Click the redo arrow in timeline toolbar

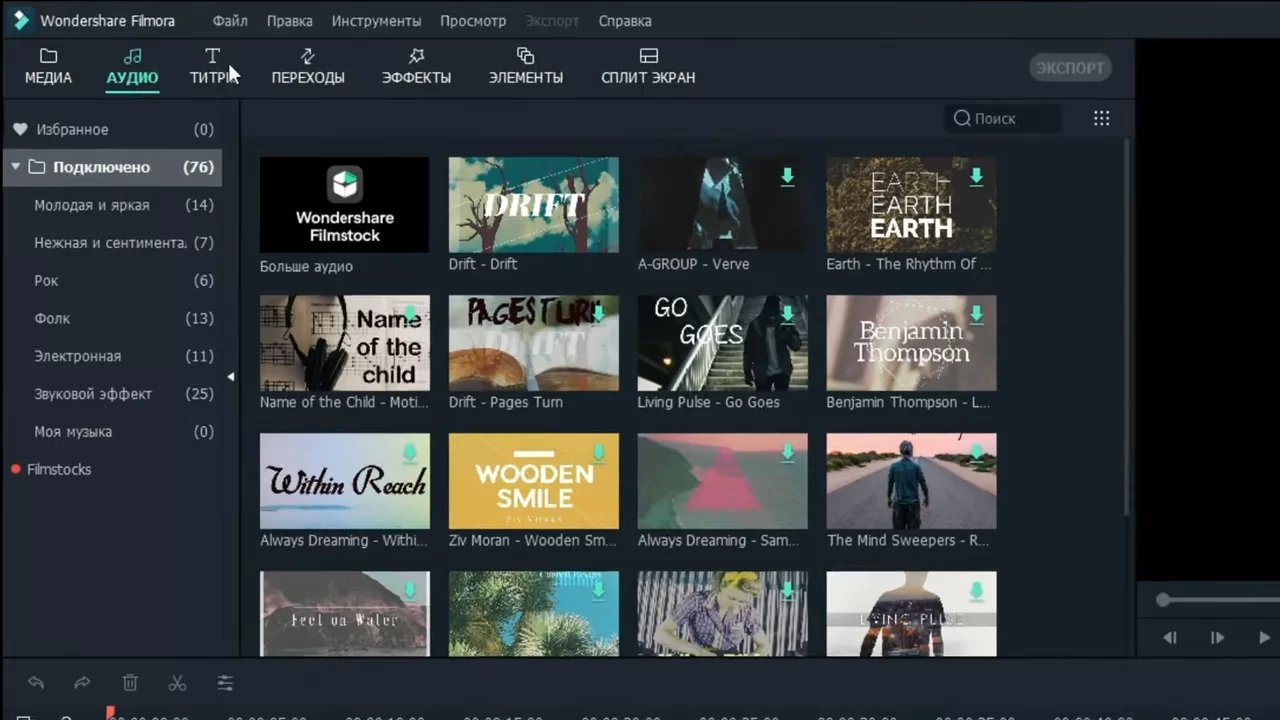[82, 683]
